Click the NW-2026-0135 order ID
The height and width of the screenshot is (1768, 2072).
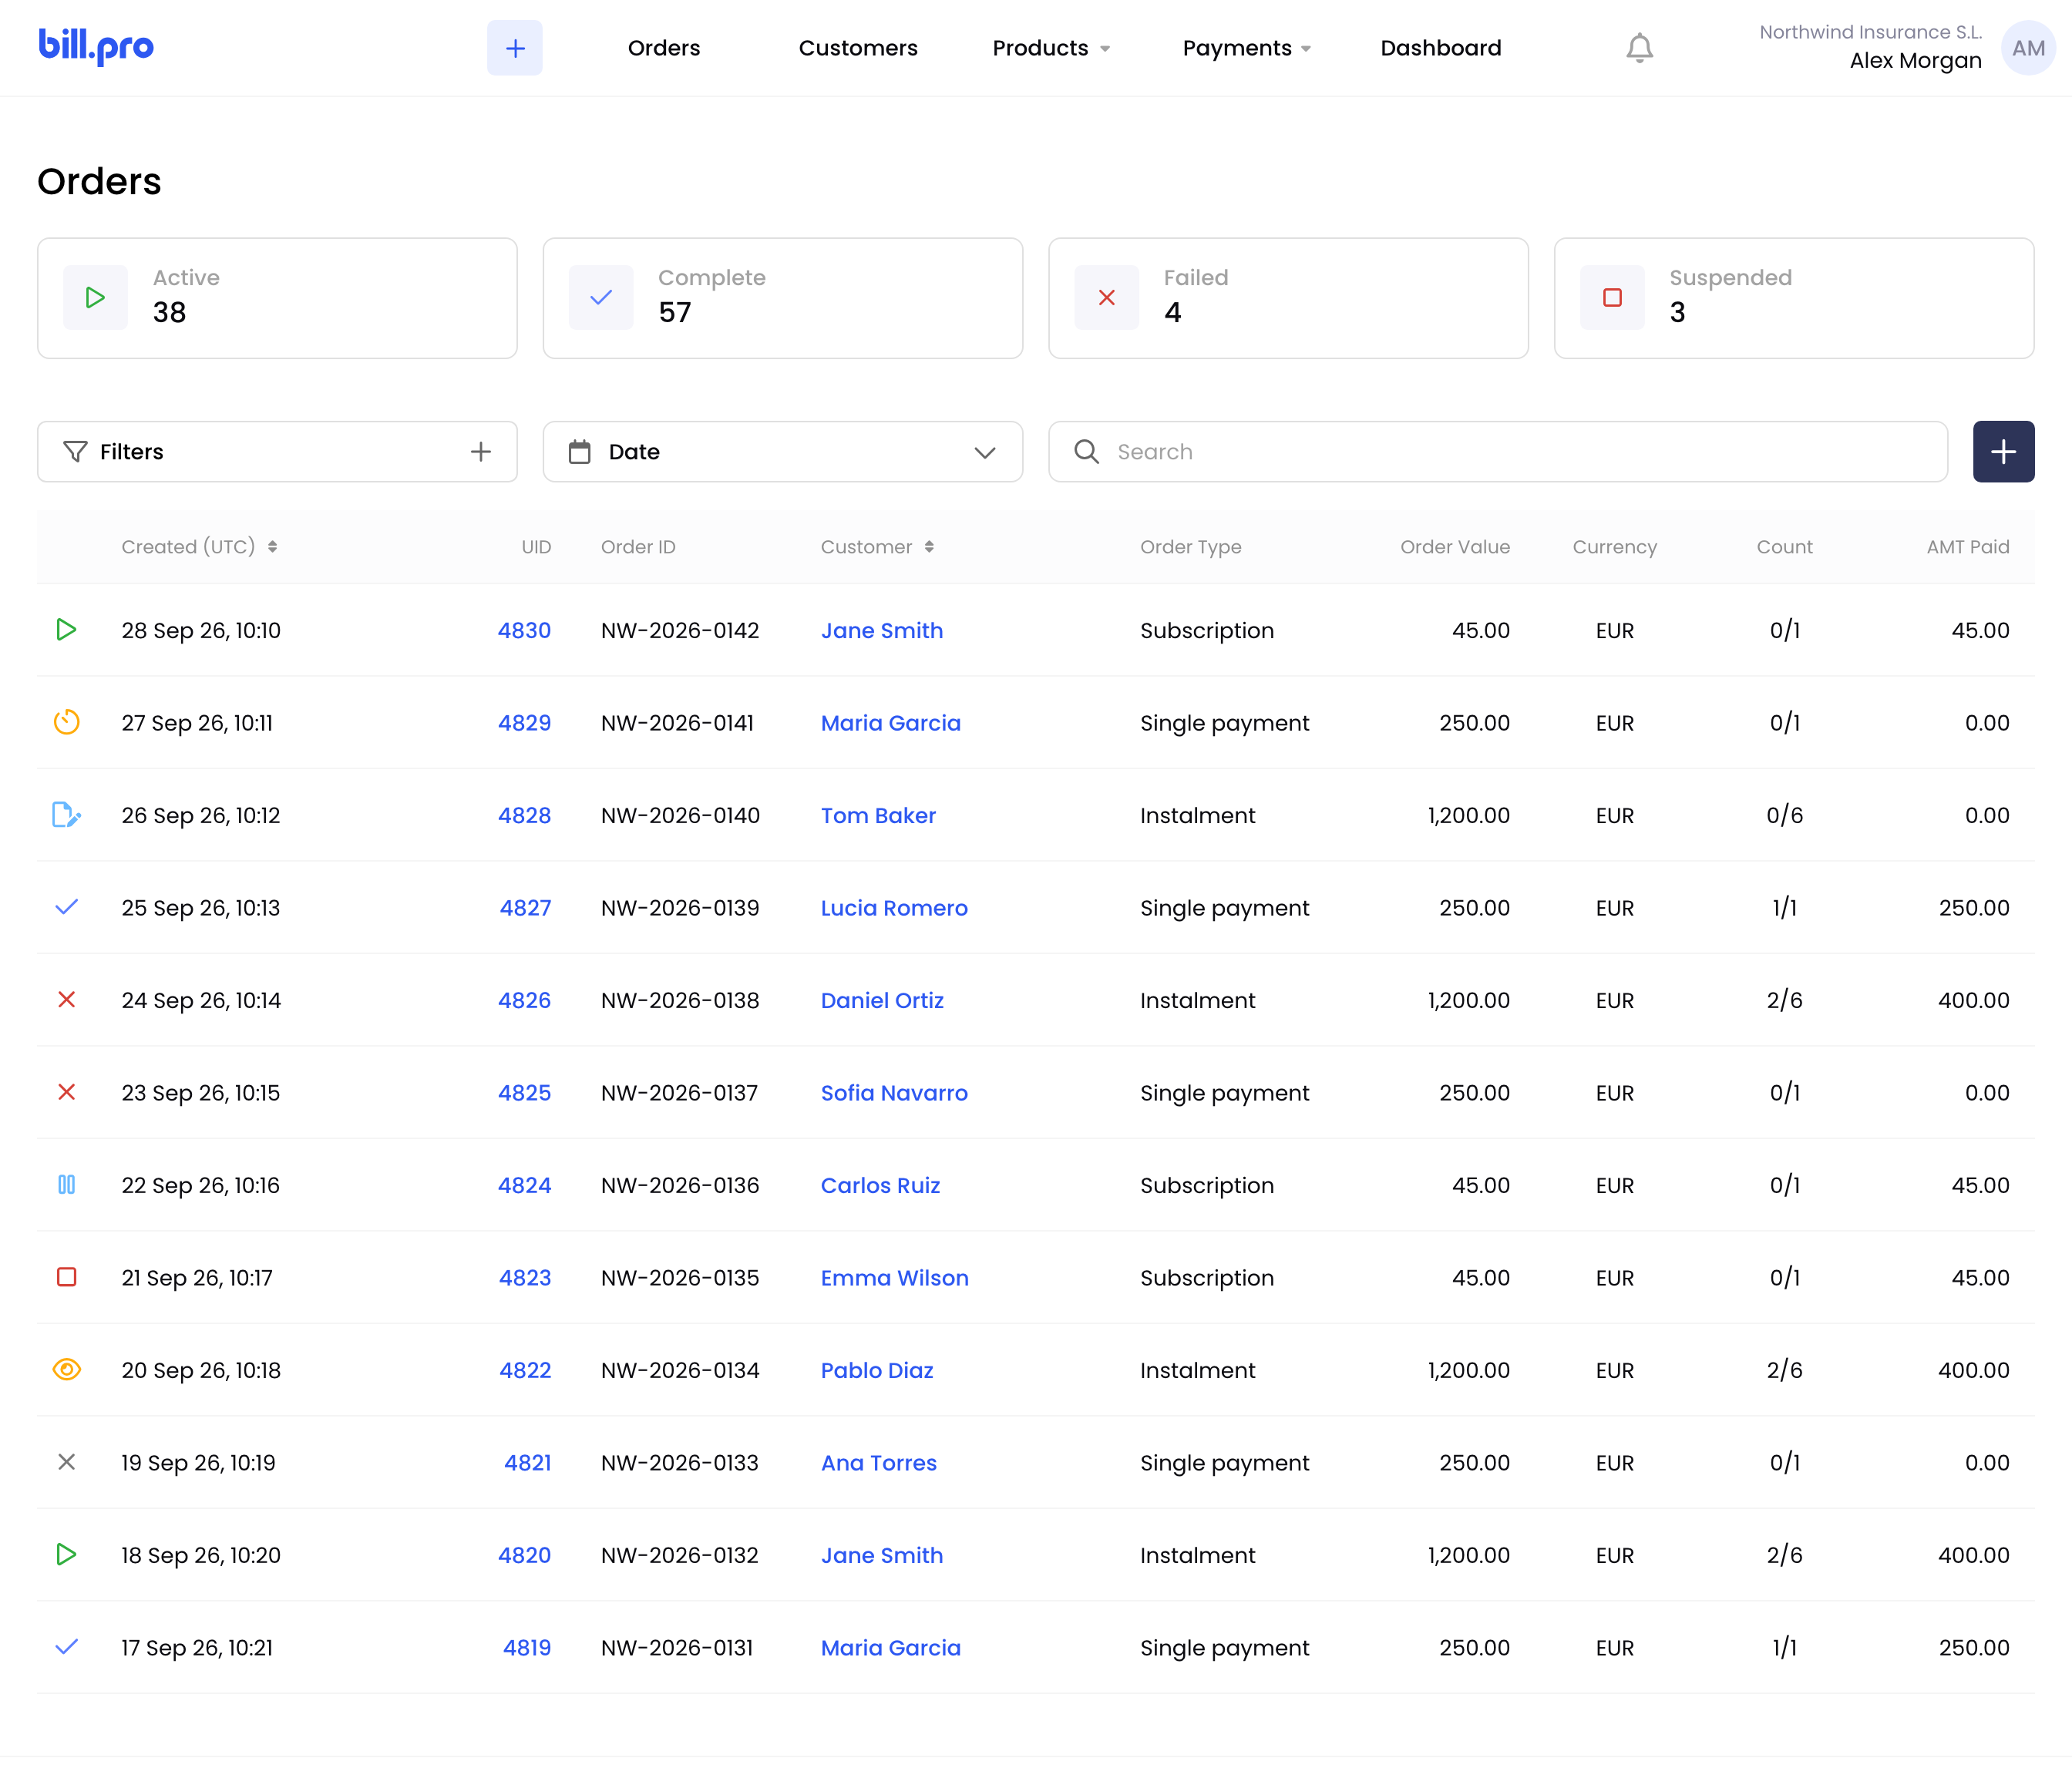[680, 1277]
